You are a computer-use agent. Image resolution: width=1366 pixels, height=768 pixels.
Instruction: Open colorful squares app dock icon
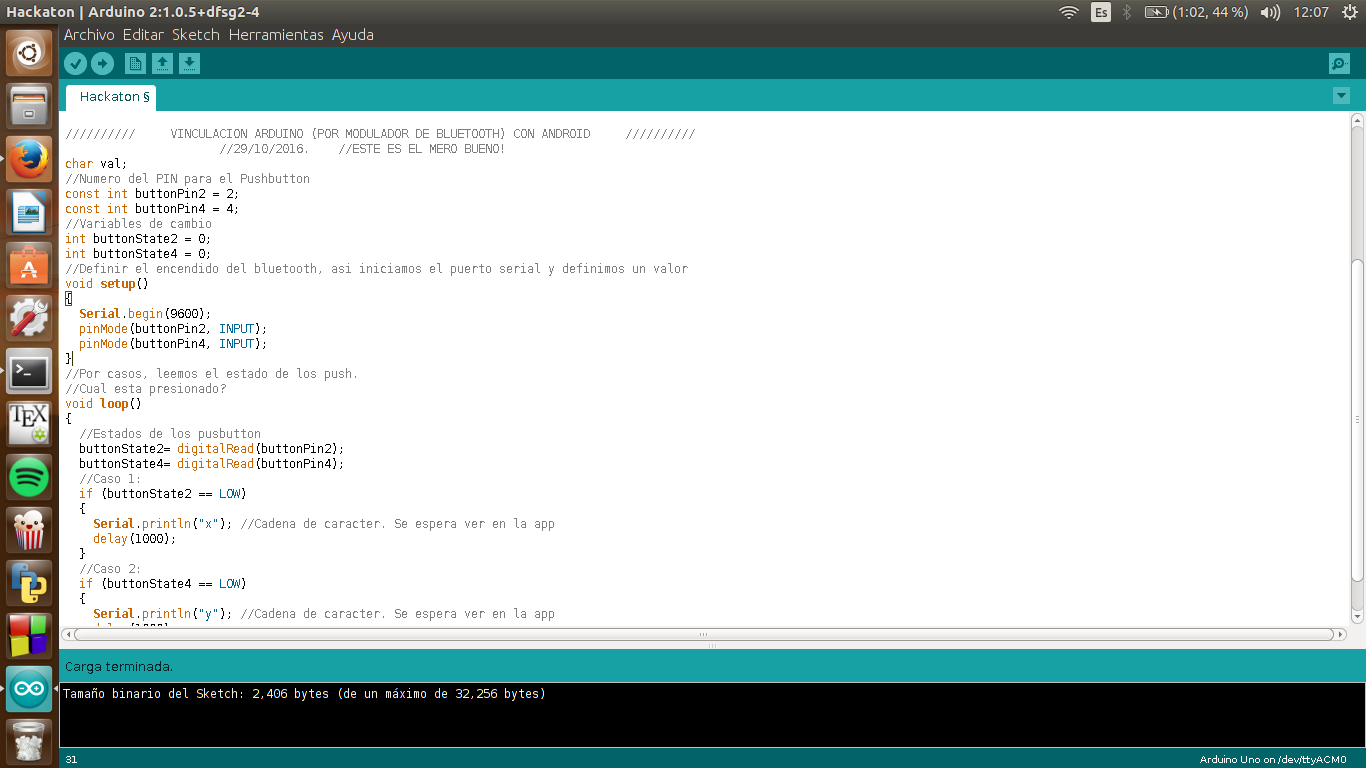29,636
